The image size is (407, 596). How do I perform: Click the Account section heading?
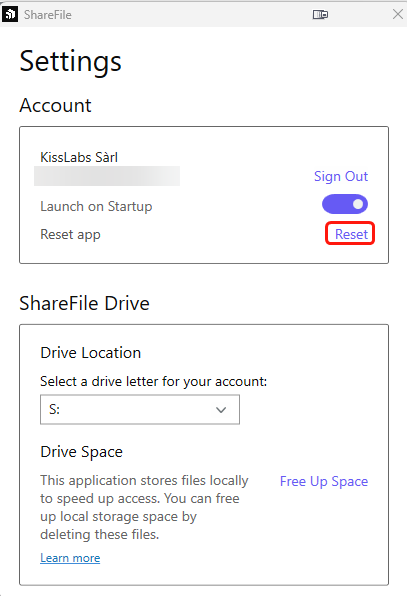point(55,105)
